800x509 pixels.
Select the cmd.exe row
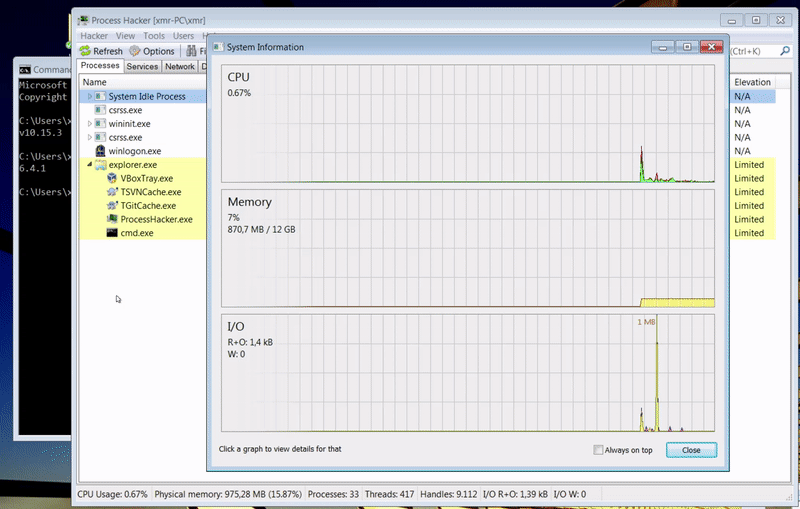[143, 233]
